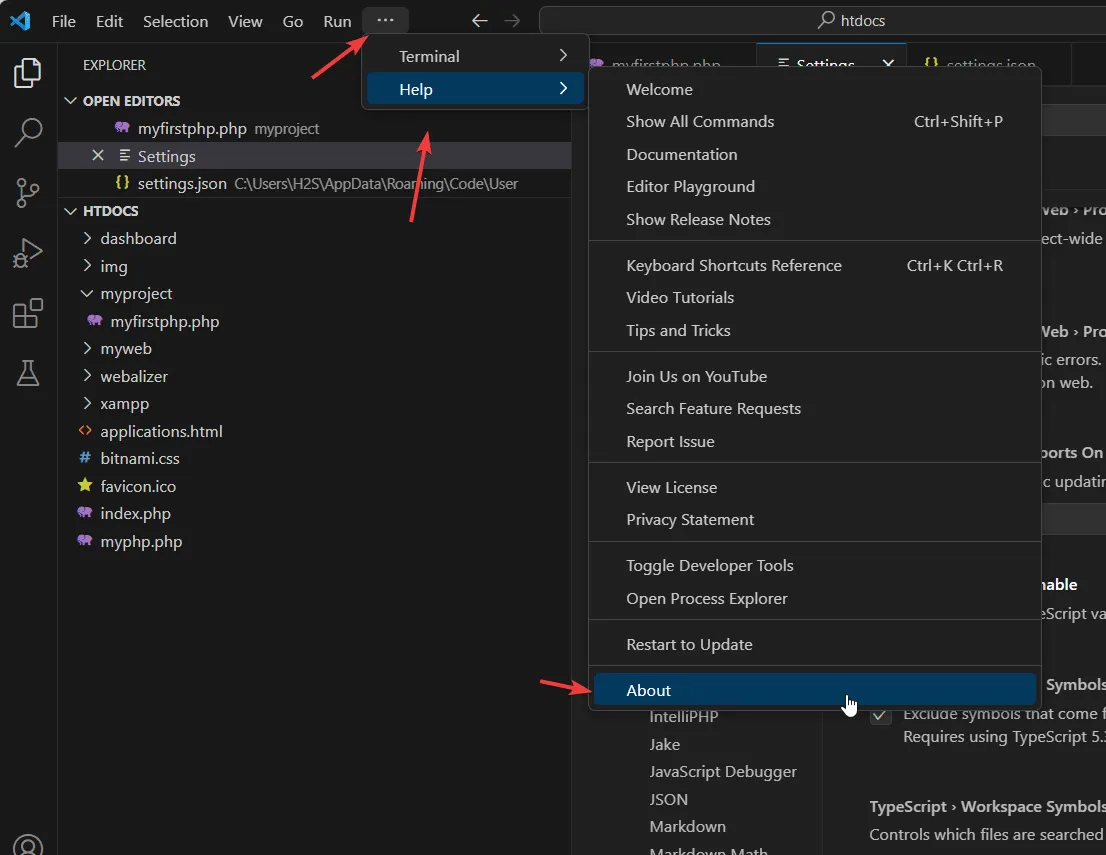Go back with the left arrow
Viewport: 1106px width, 855px height.
pos(480,20)
